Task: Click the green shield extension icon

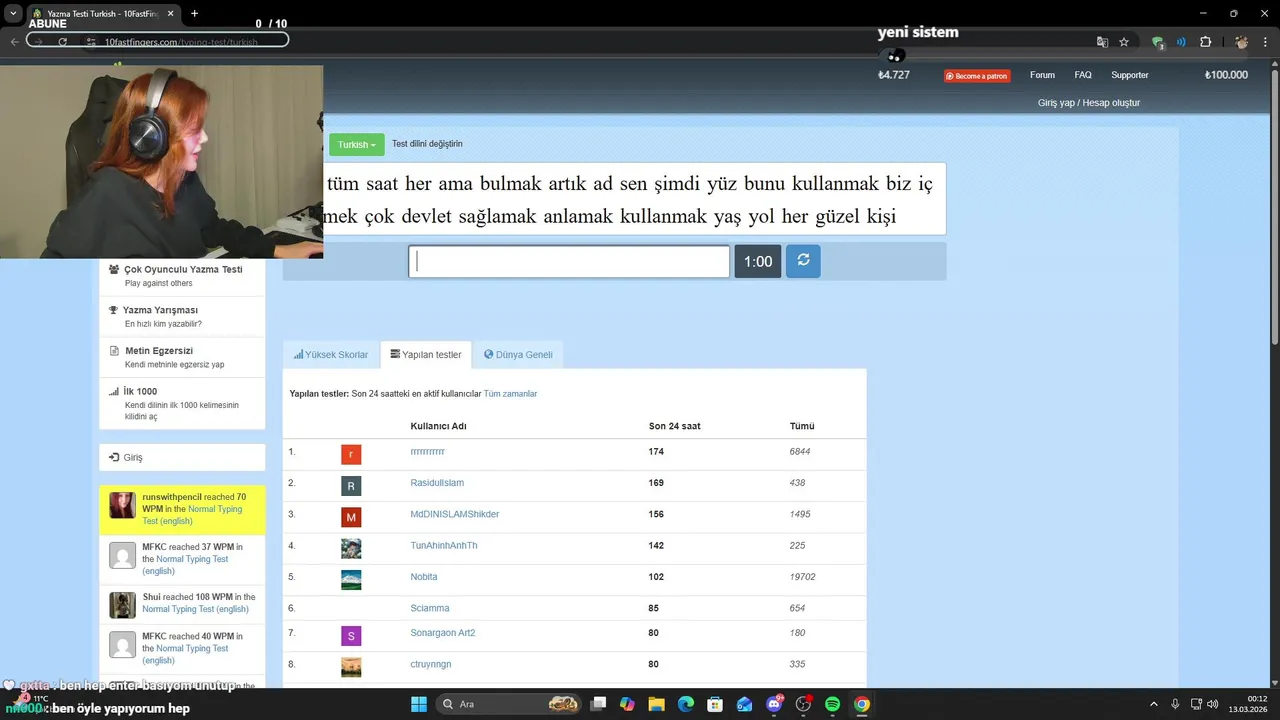Action: click(x=1158, y=42)
